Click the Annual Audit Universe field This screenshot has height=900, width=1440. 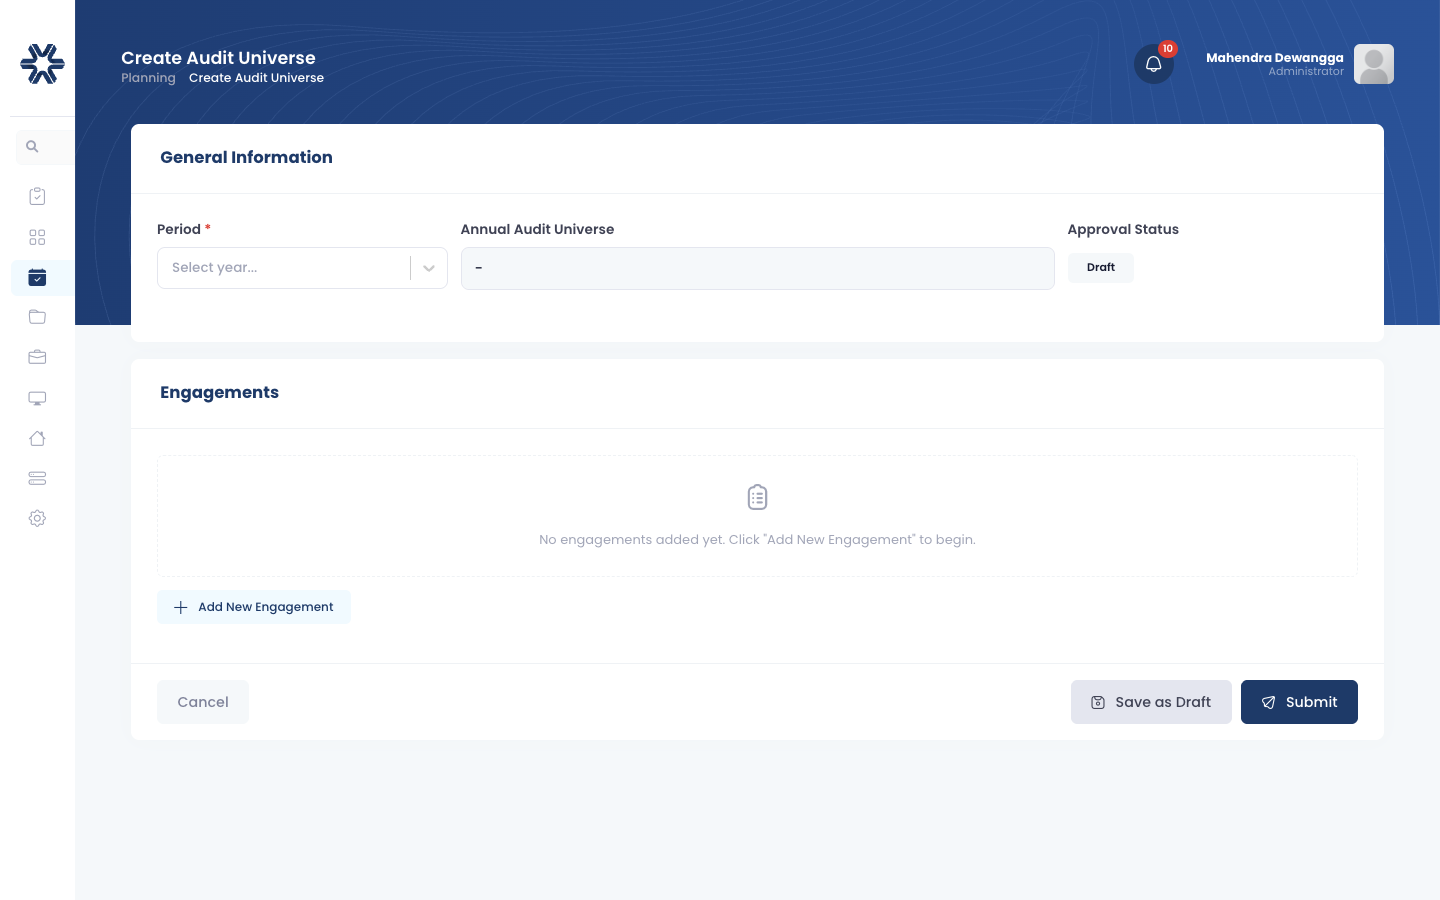point(757,268)
